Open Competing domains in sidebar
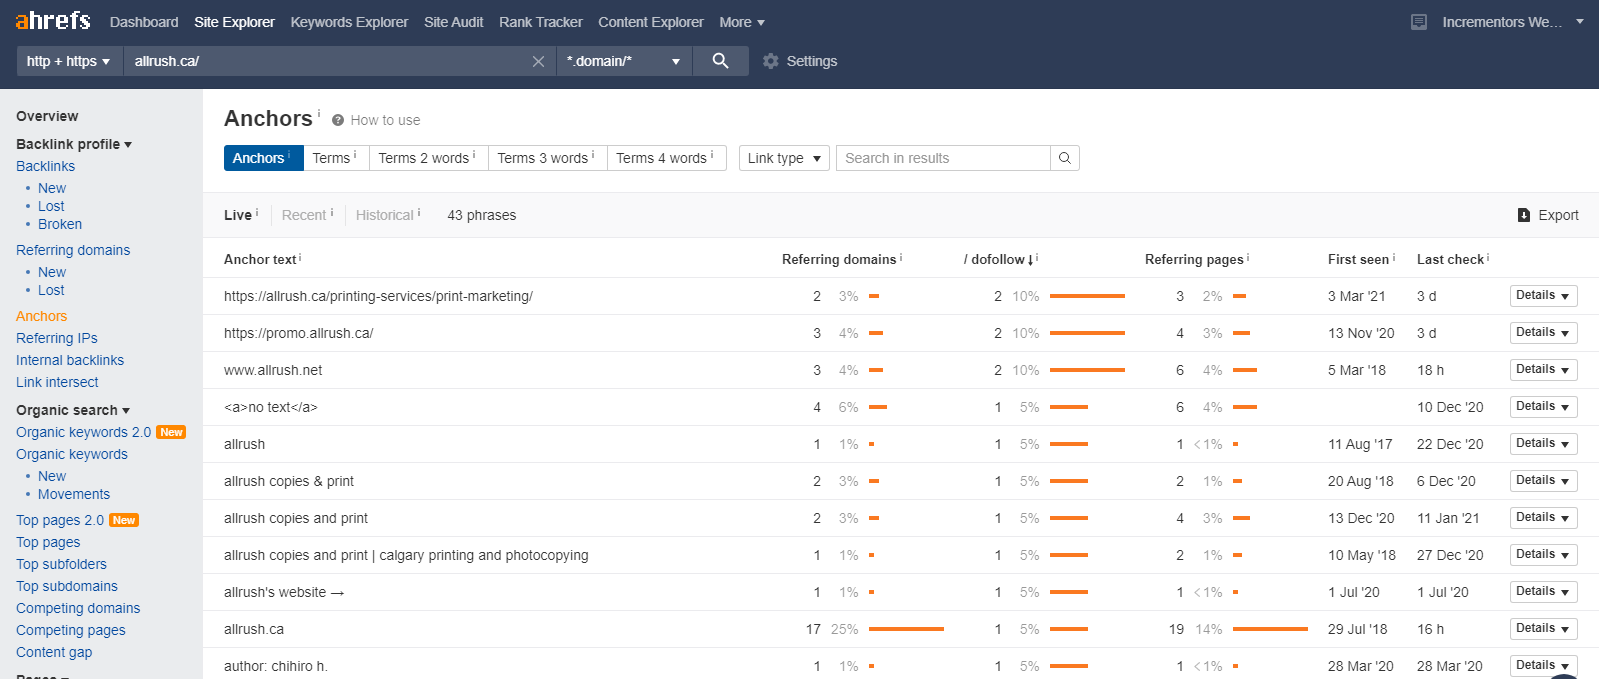The image size is (1599, 679). [78, 608]
